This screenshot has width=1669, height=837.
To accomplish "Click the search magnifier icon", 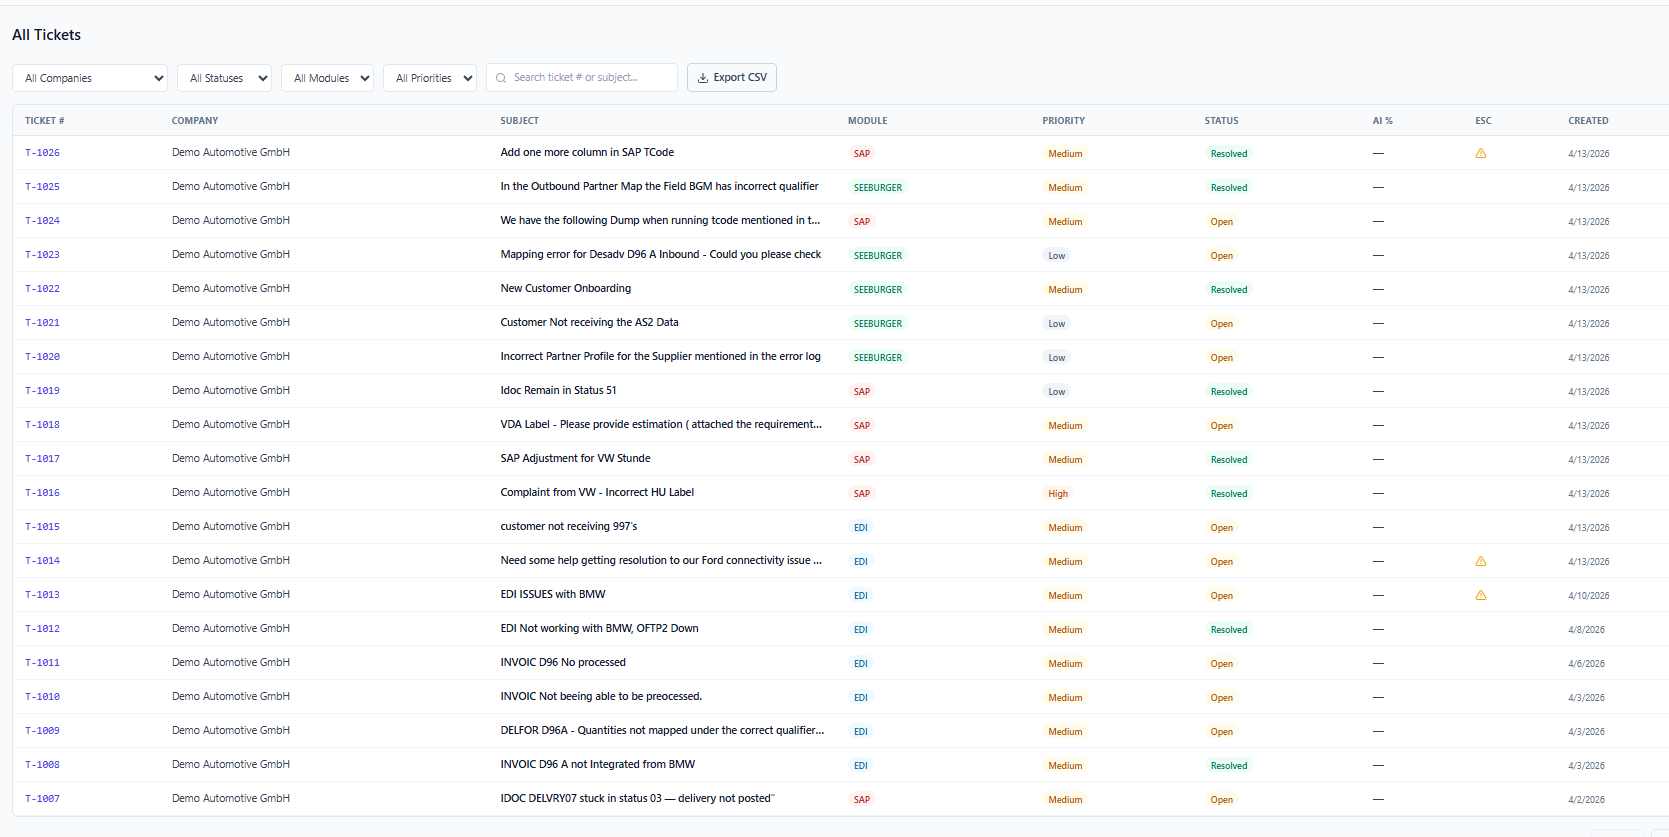I will tap(501, 78).
